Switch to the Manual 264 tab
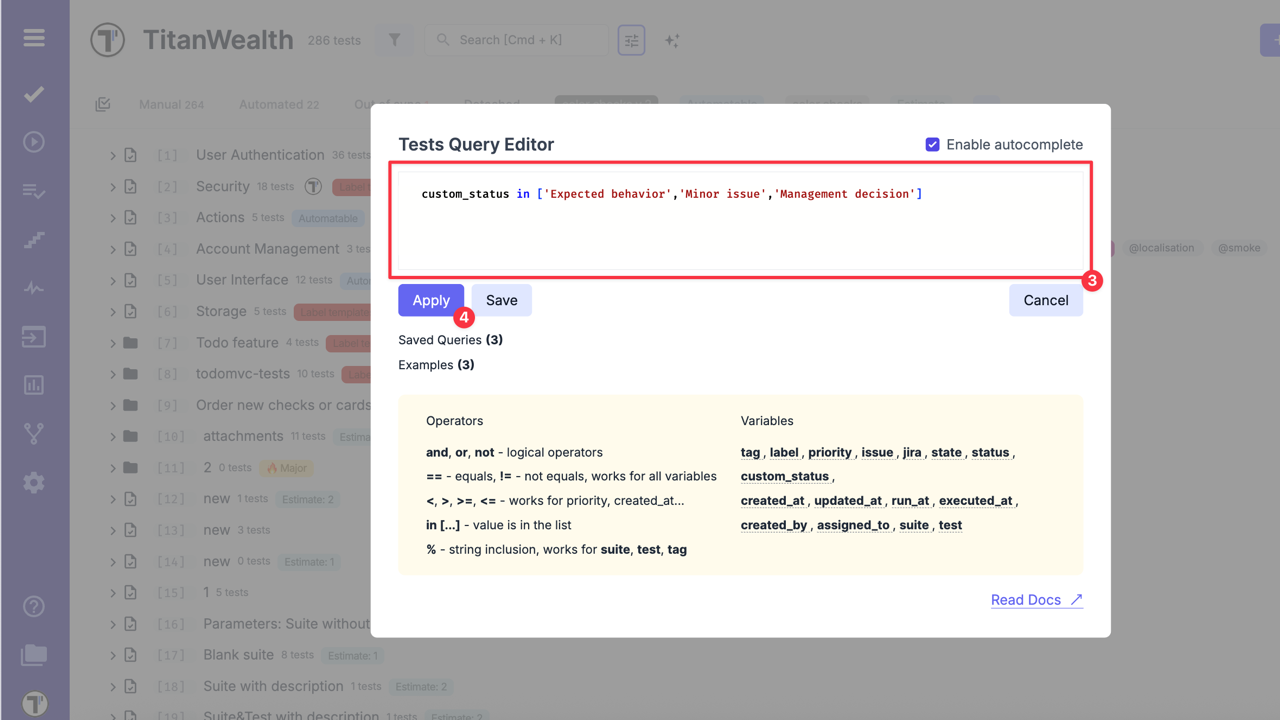 [171, 104]
